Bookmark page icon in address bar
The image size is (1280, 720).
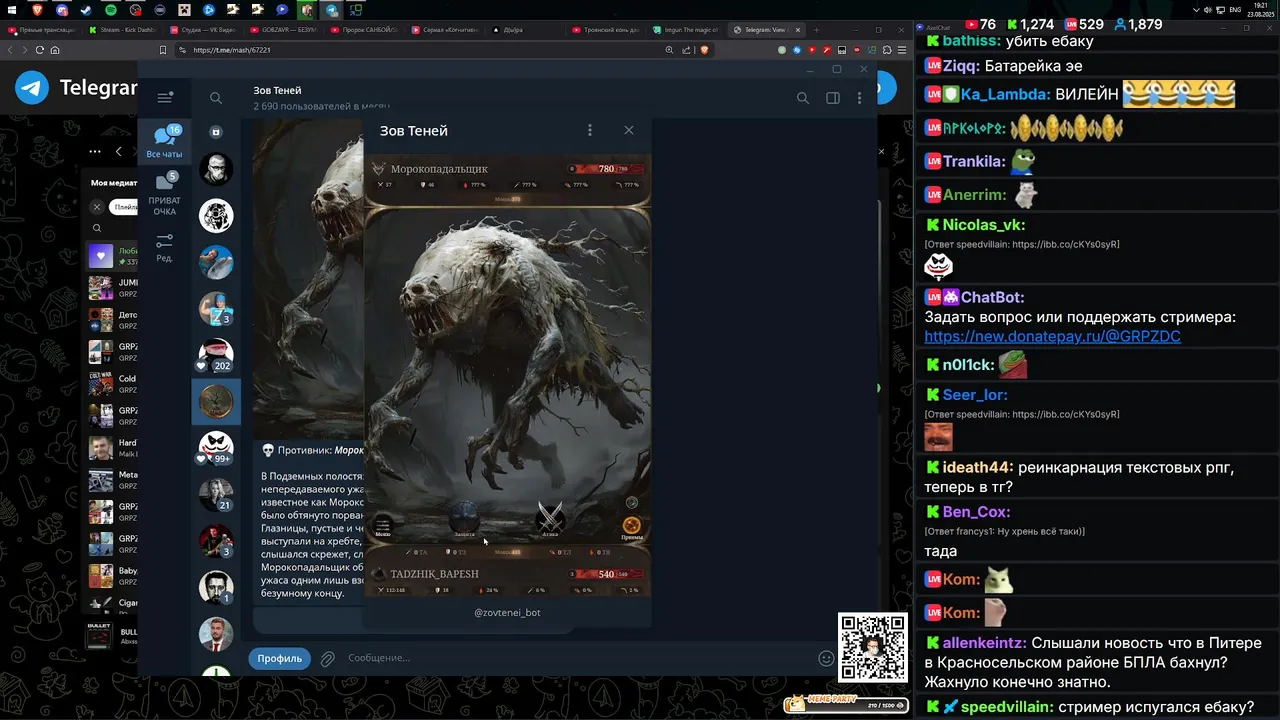(163, 50)
